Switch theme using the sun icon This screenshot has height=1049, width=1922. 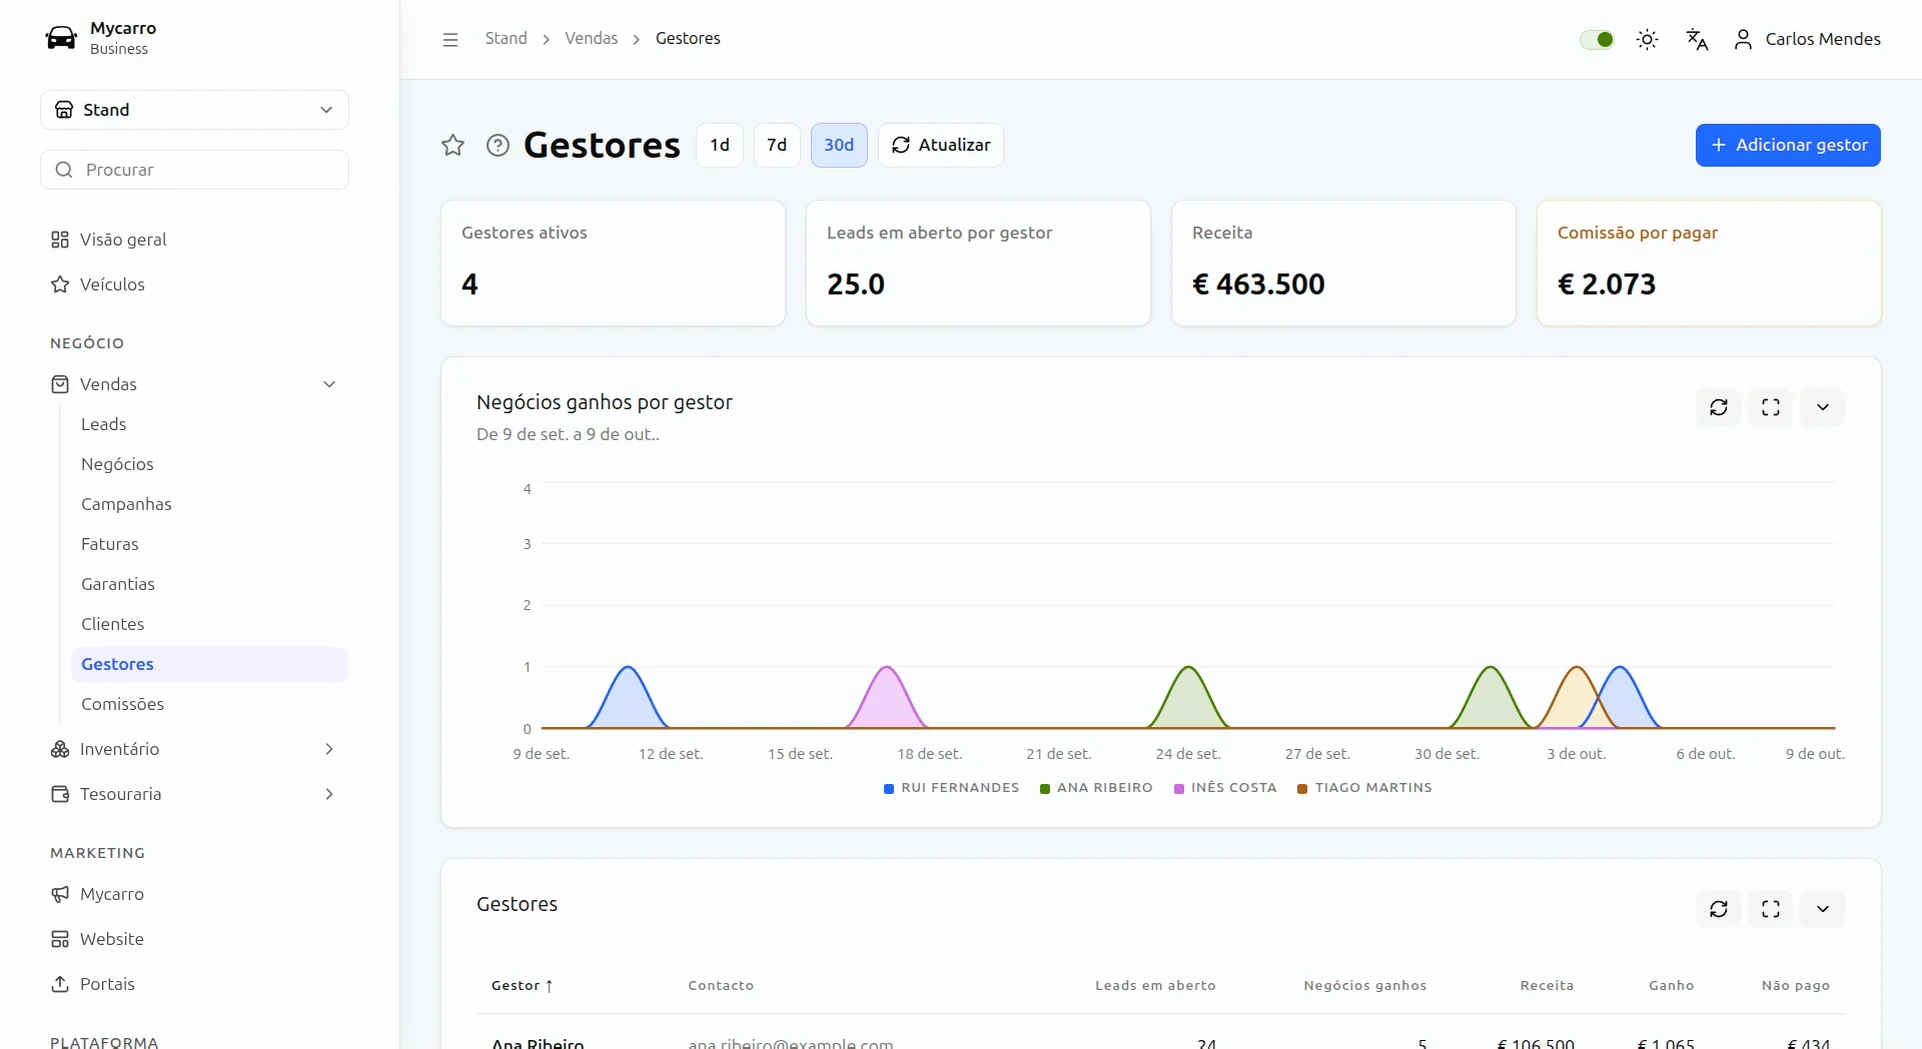pos(1647,39)
